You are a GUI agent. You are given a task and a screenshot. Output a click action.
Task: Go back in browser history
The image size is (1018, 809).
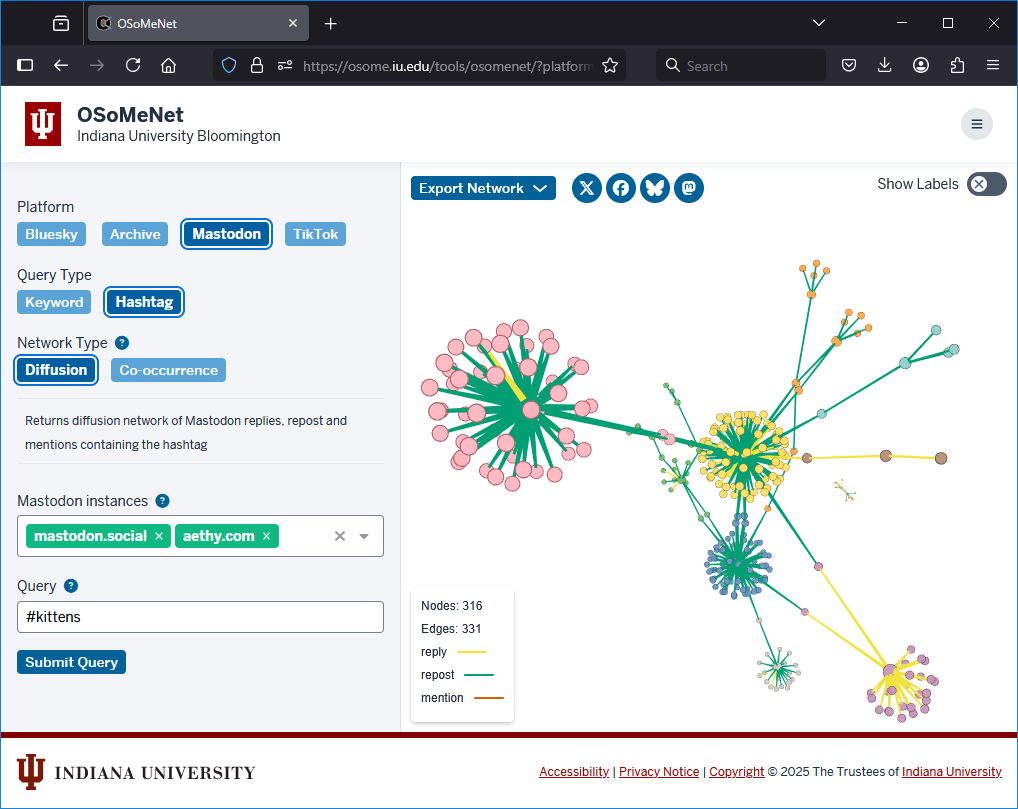61,65
